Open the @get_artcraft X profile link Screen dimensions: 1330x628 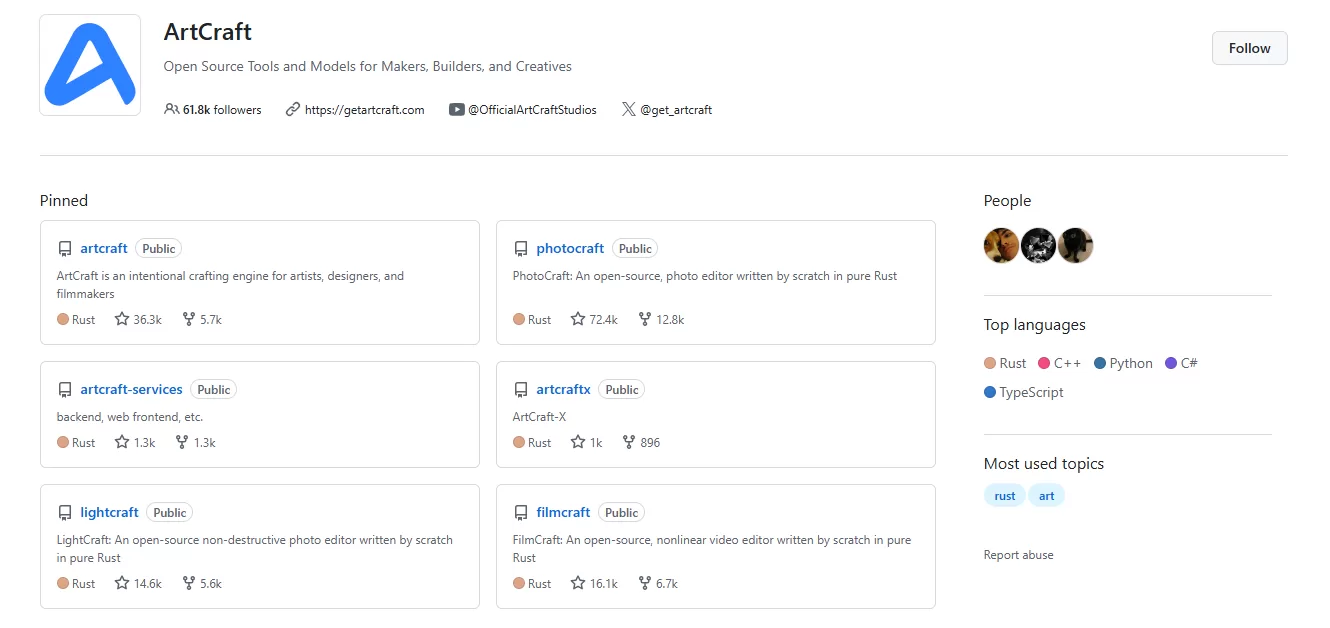pos(676,110)
